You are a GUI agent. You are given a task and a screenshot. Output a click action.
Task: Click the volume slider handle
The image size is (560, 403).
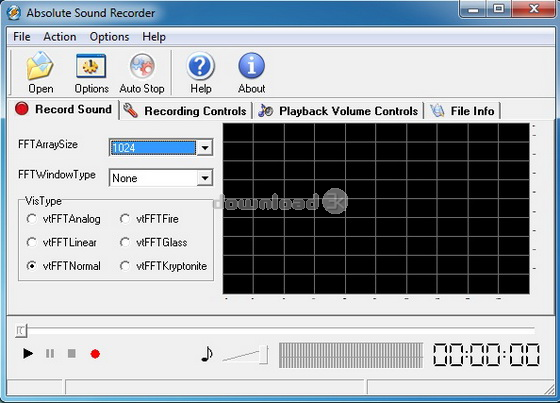tap(263, 354)
